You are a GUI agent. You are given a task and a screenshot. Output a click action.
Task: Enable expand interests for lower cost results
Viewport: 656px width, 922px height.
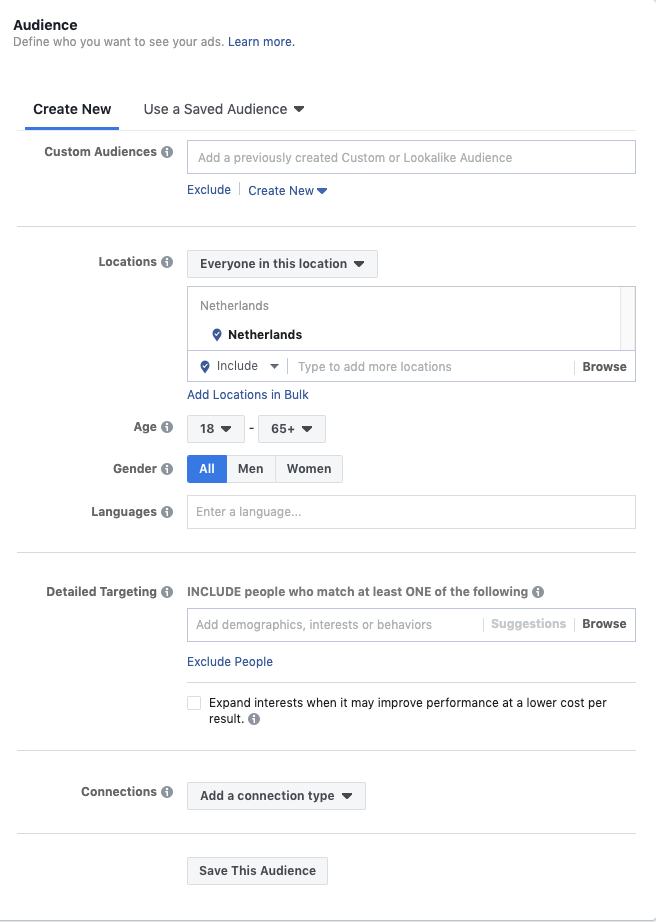[x=194, y=703]
